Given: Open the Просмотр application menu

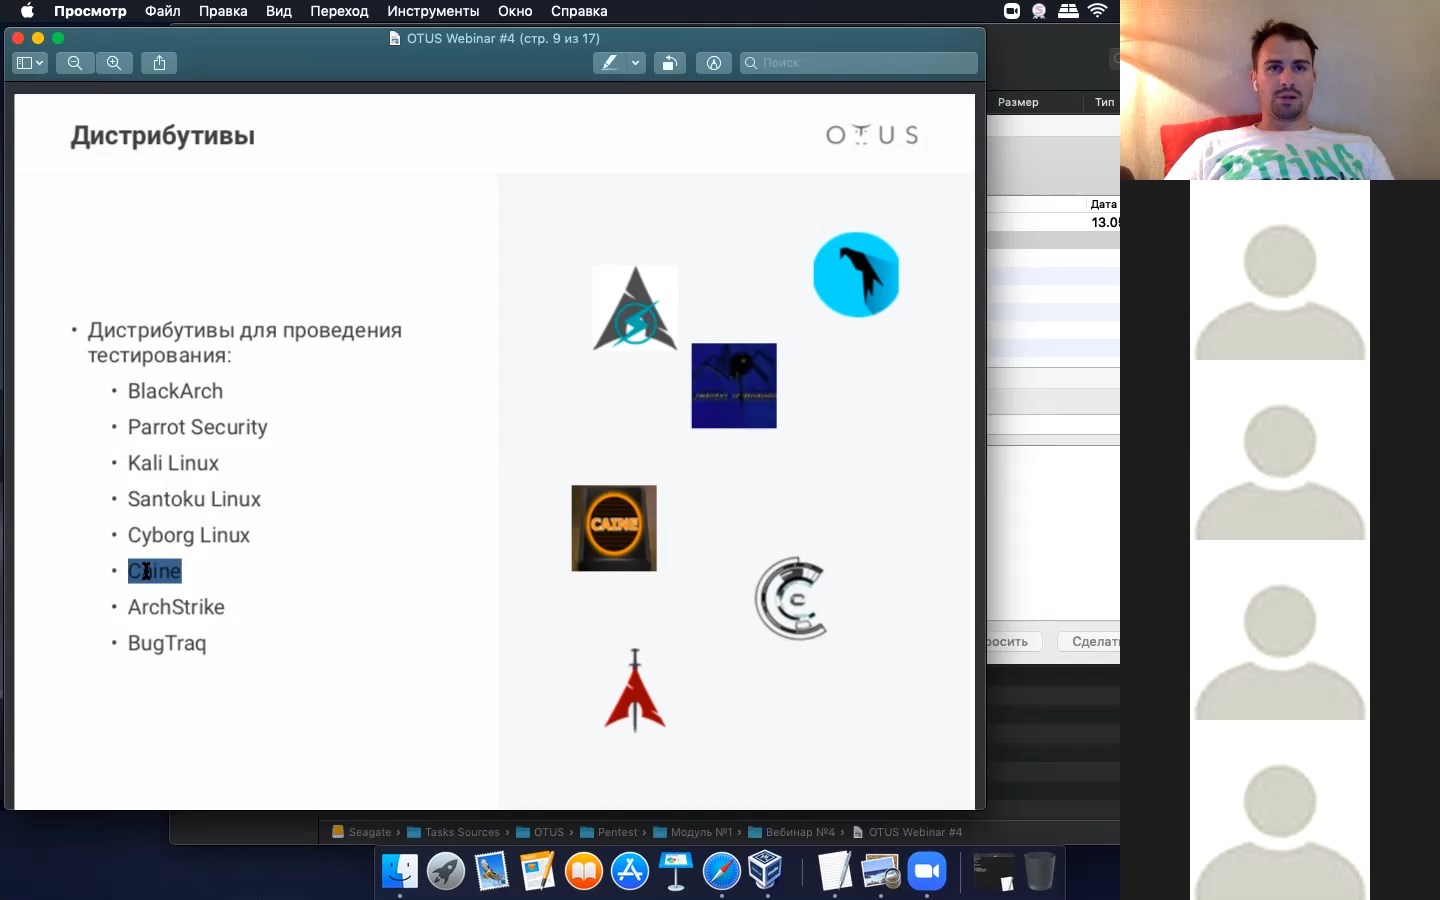Looking at the screenshot, I should [90, 11].
